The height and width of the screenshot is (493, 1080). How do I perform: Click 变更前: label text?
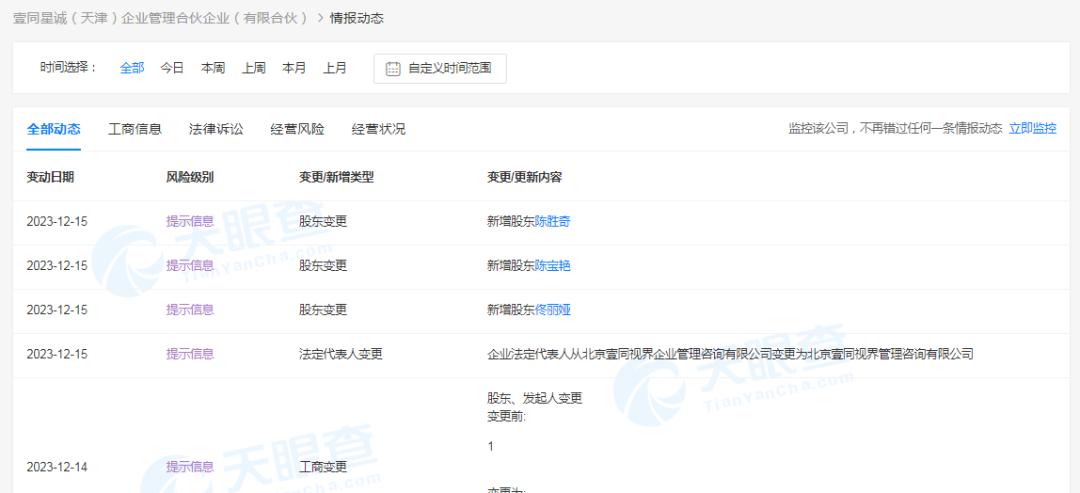click(507, 416)
